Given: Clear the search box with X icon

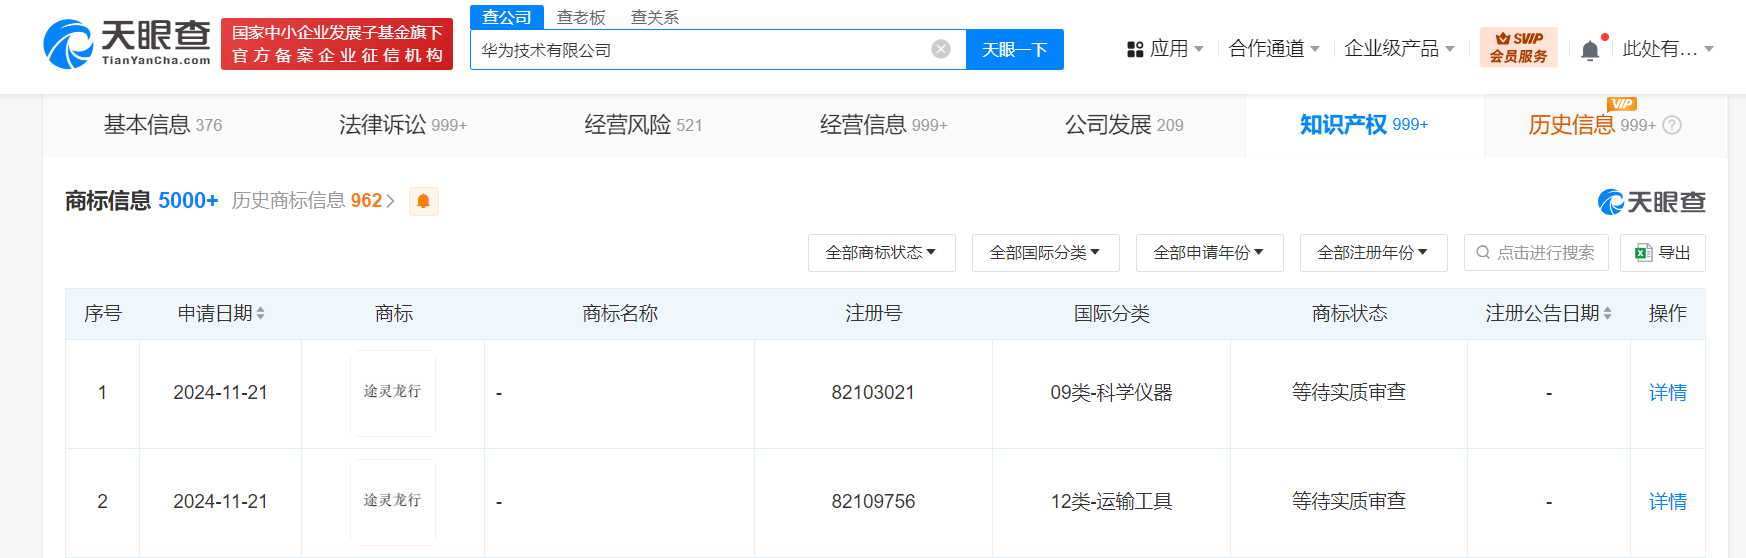Looking at the screenshot, I should tap(940, 49).
